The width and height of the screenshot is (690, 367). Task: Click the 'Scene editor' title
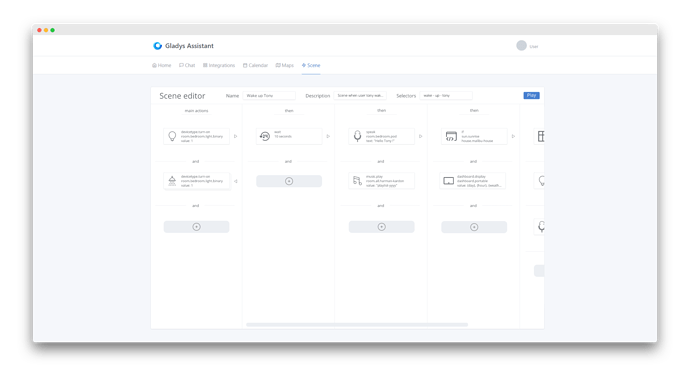(x=182, y=96)
